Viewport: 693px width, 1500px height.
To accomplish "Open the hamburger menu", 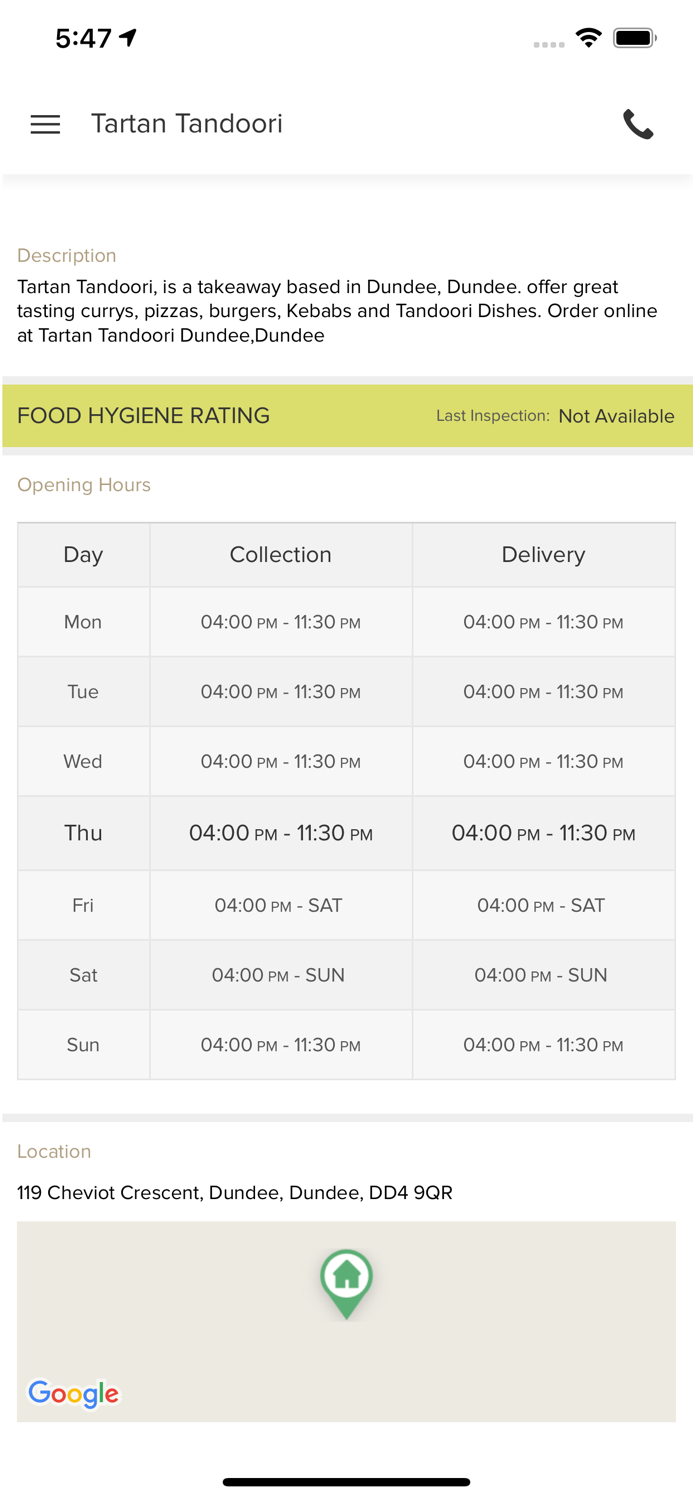I will [45, 124].
